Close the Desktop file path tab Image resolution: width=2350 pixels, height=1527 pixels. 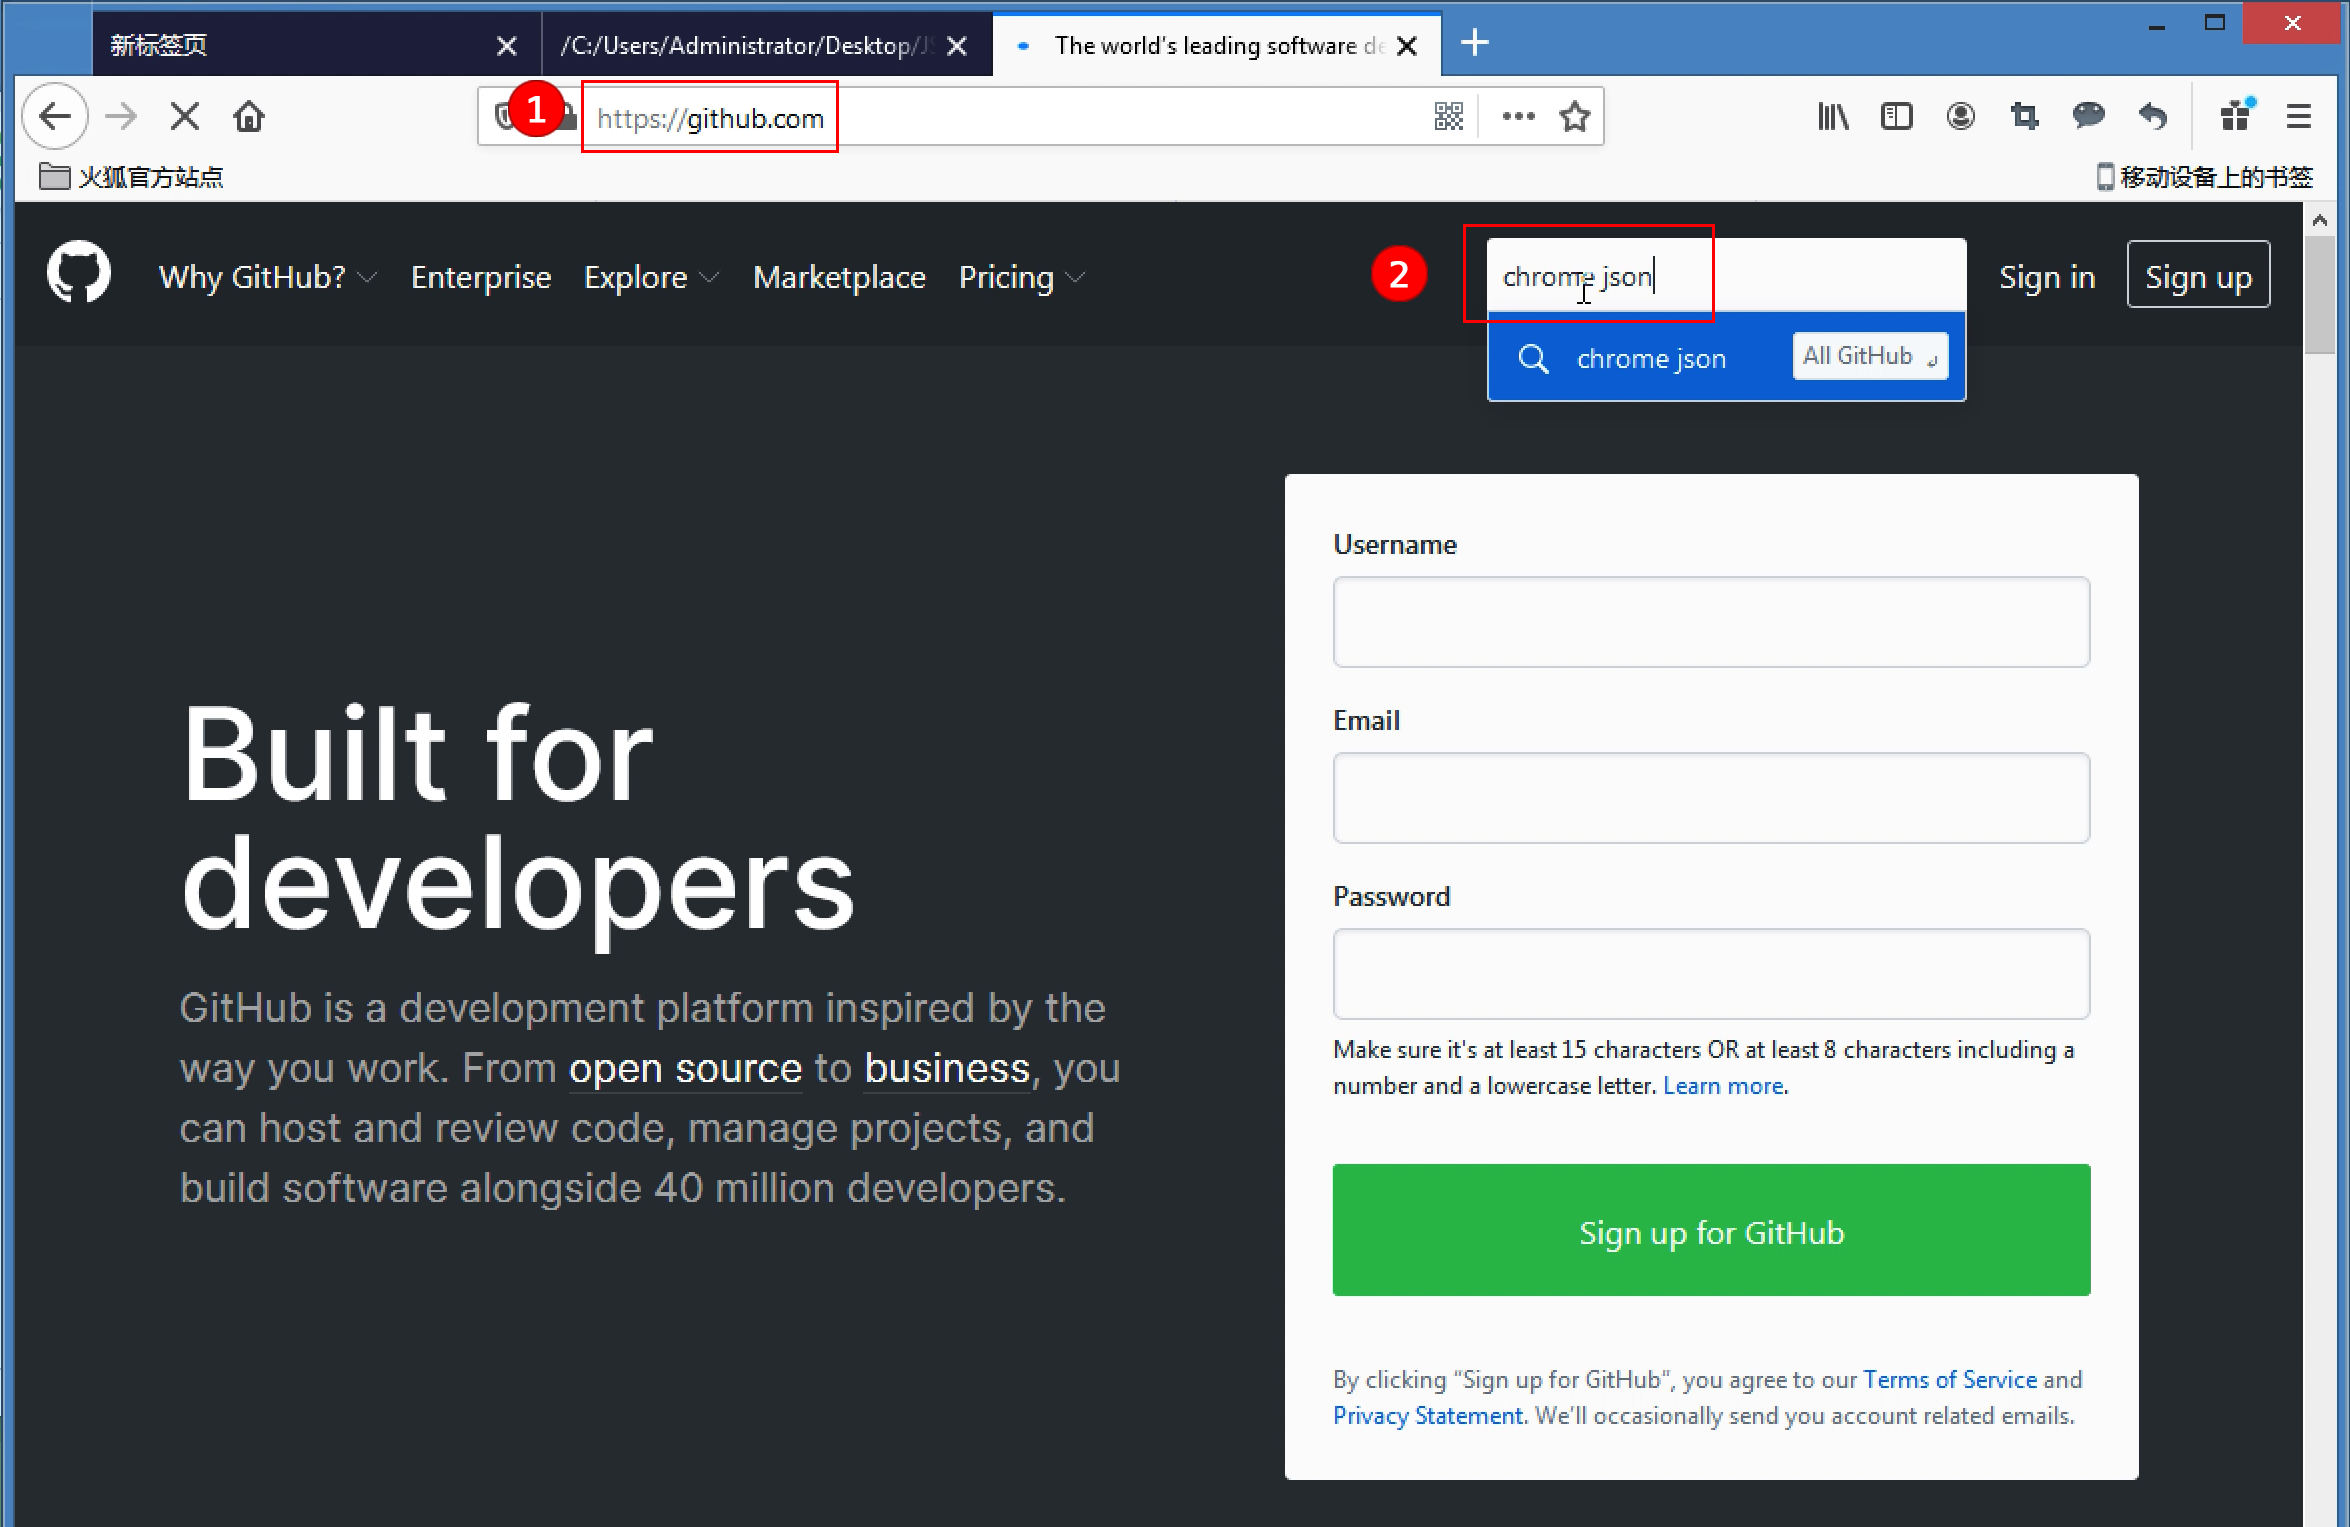click(957, 46)
